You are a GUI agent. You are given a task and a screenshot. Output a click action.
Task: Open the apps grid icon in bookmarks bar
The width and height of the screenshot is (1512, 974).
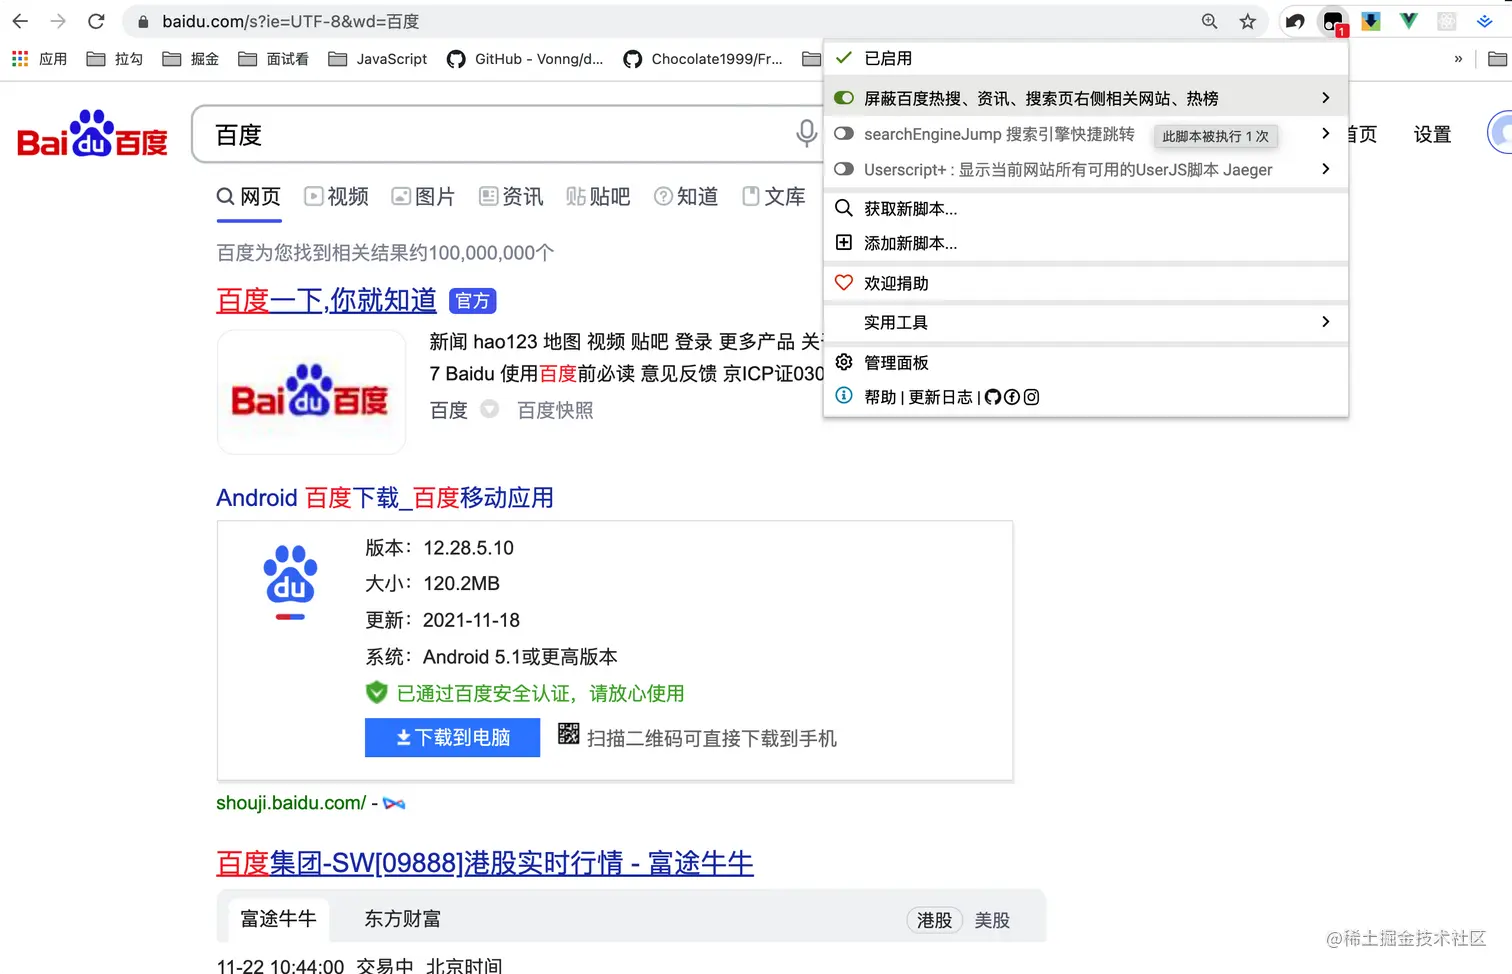click(x=20, y=59)
